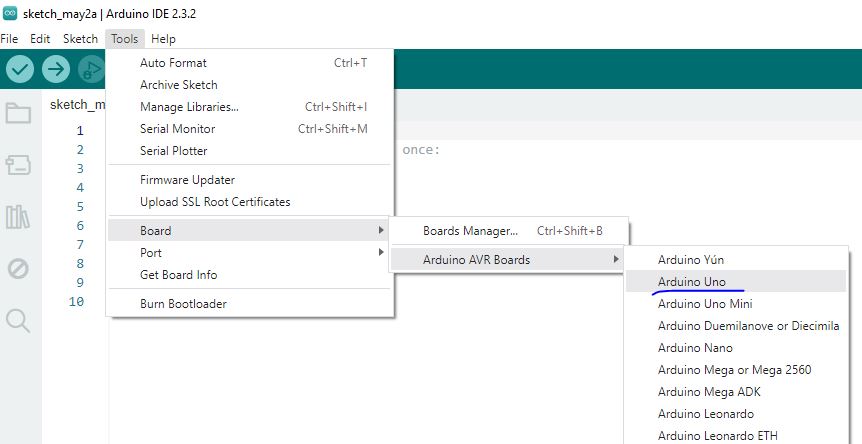Open the File menu

coord(9,39)
